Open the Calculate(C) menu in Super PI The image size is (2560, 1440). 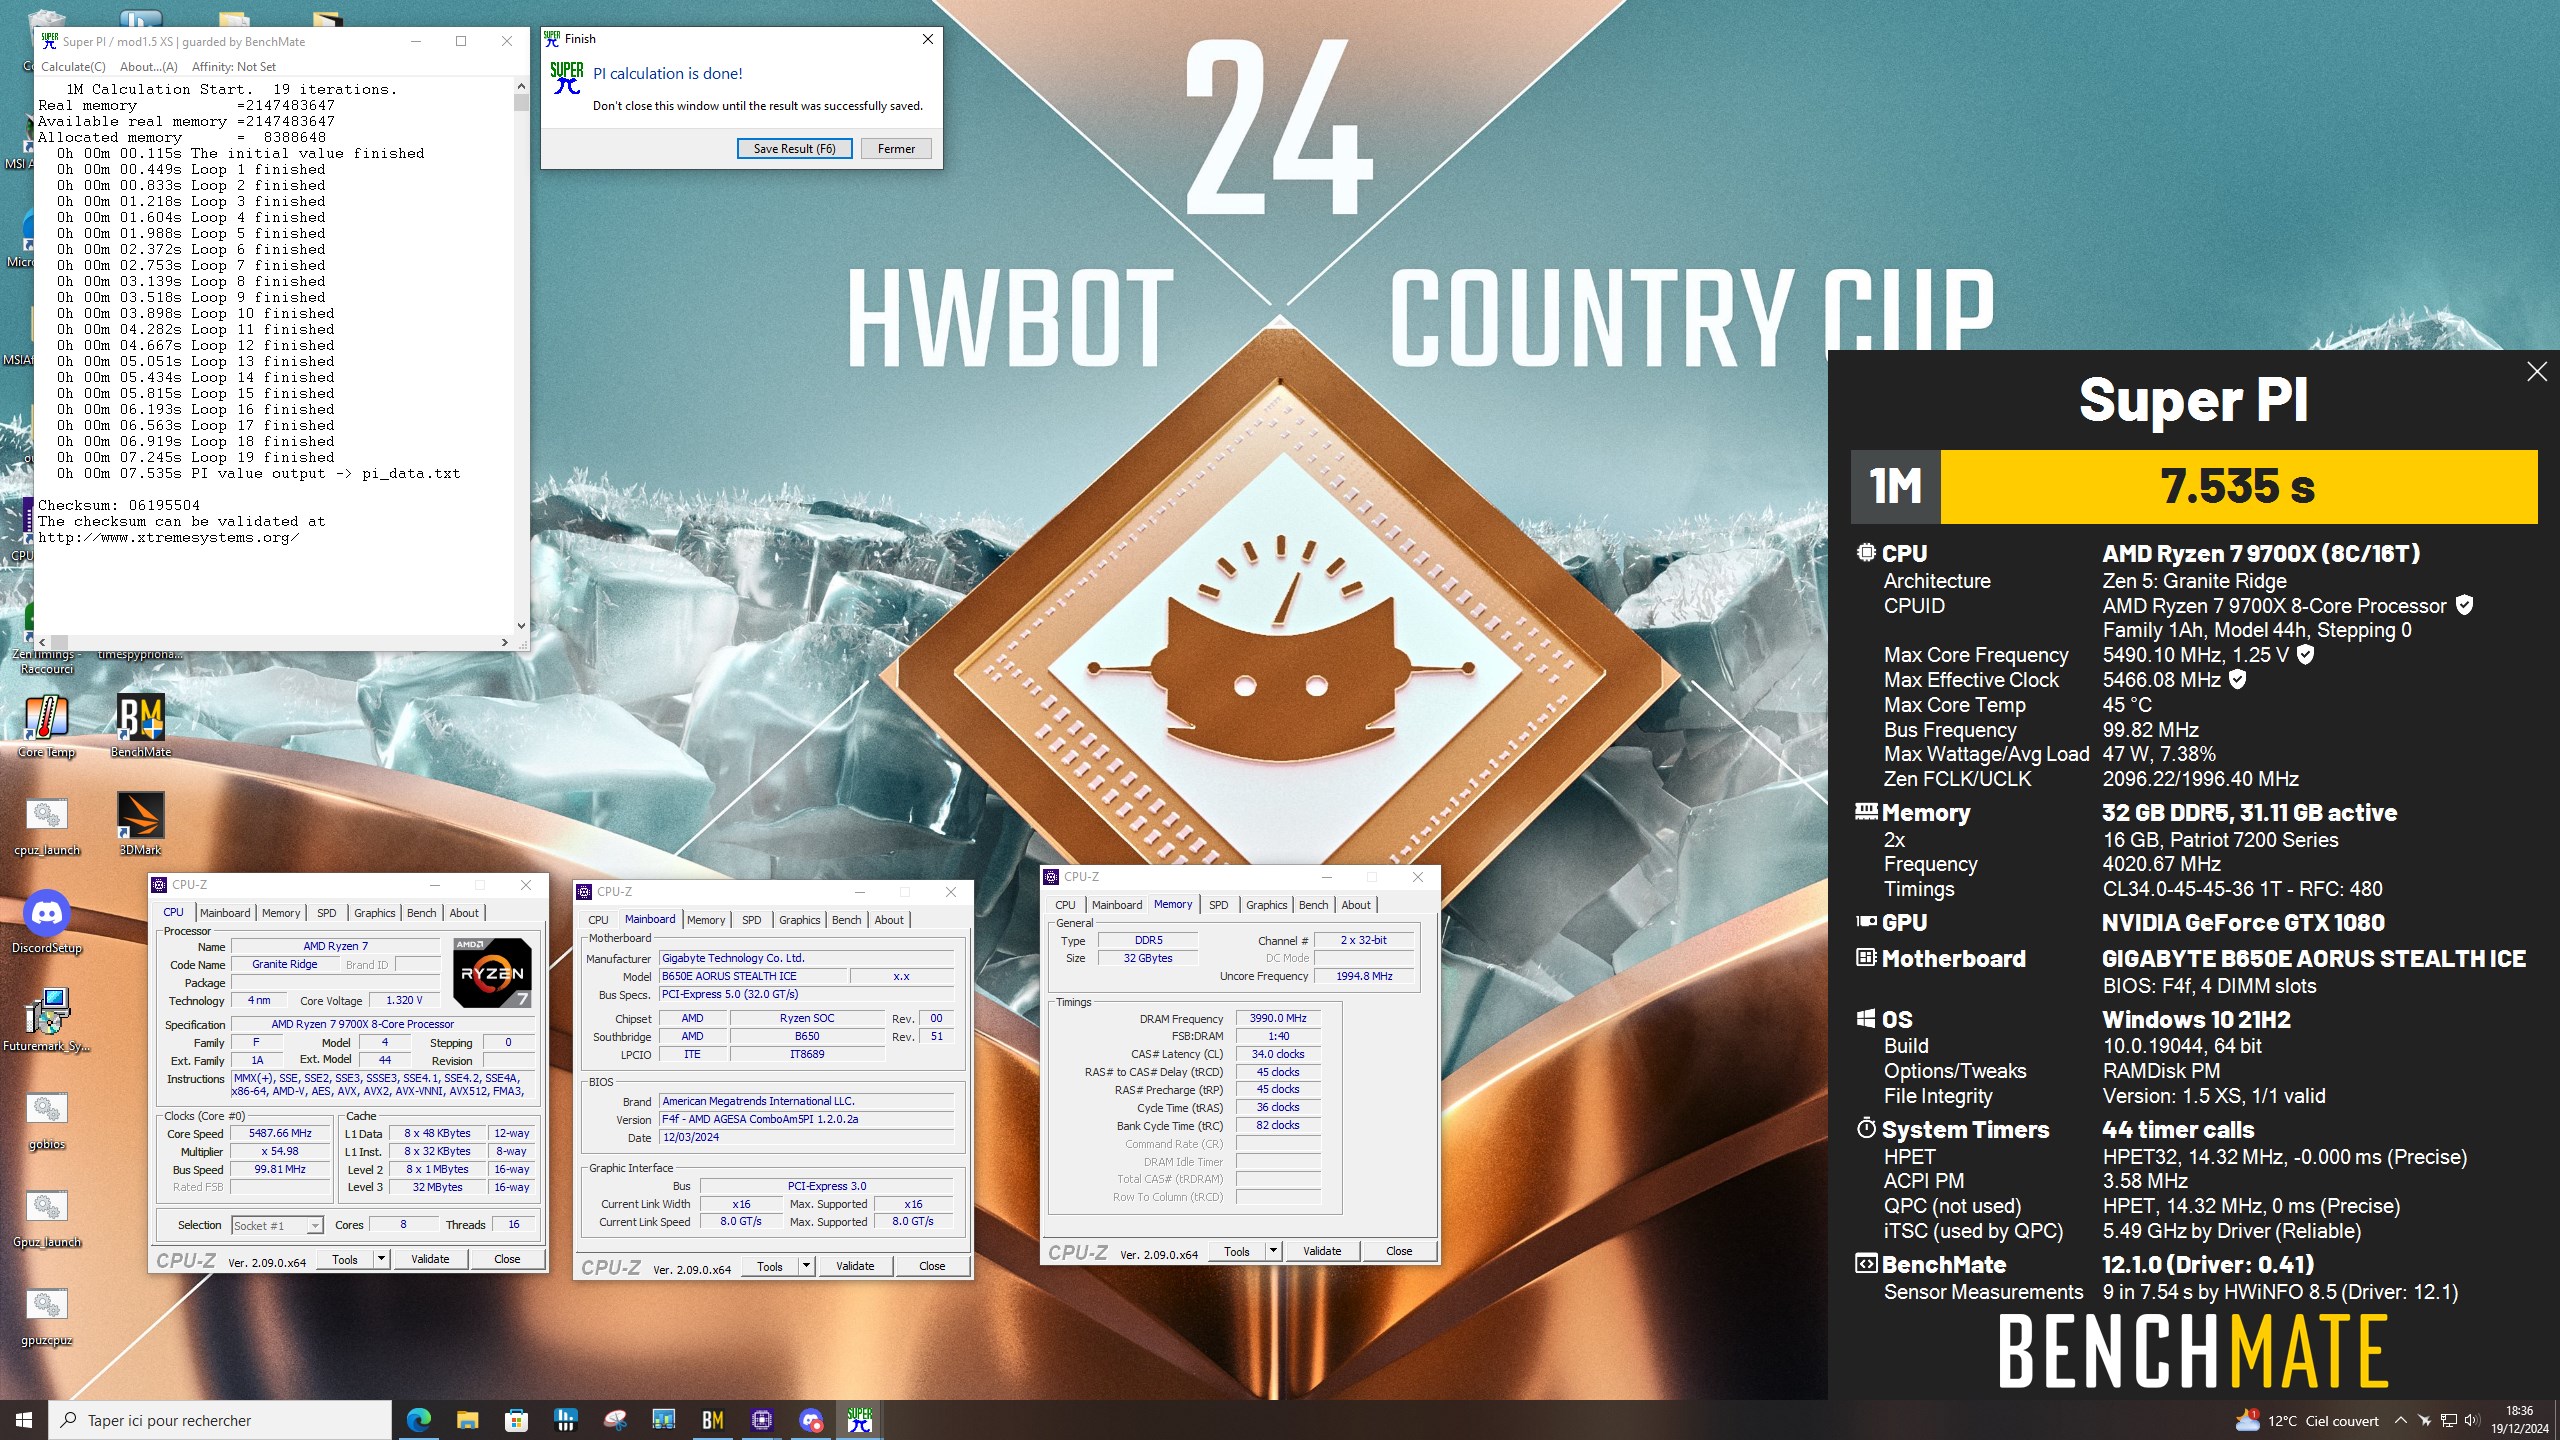click(x=73, y=67)
